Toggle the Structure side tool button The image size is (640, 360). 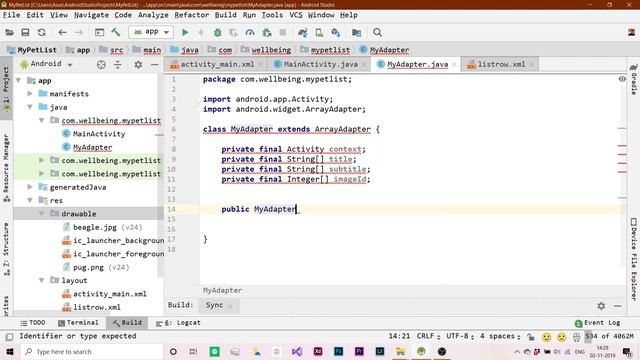[6, 249]
